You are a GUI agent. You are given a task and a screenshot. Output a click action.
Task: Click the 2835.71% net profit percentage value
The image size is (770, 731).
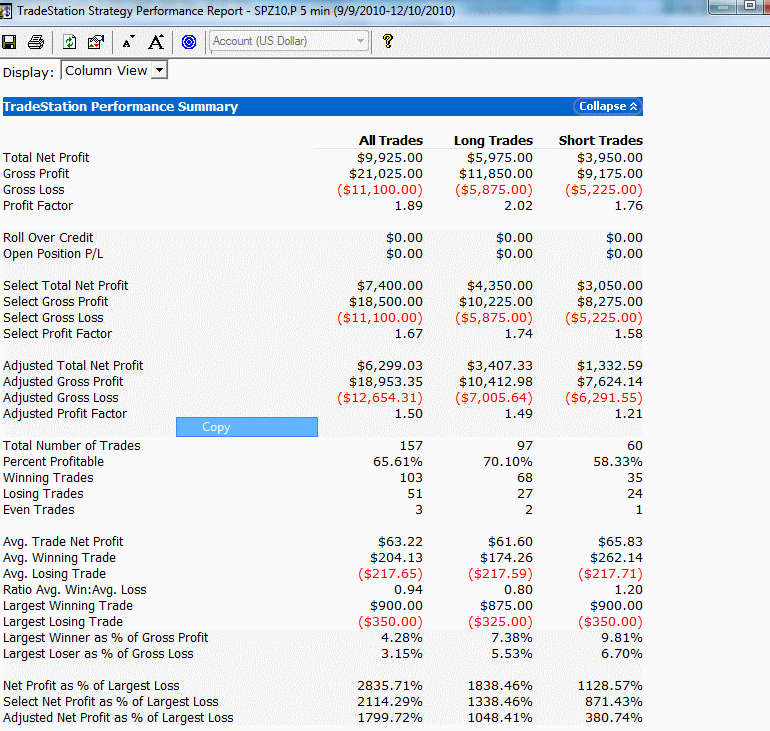point(390,686)
